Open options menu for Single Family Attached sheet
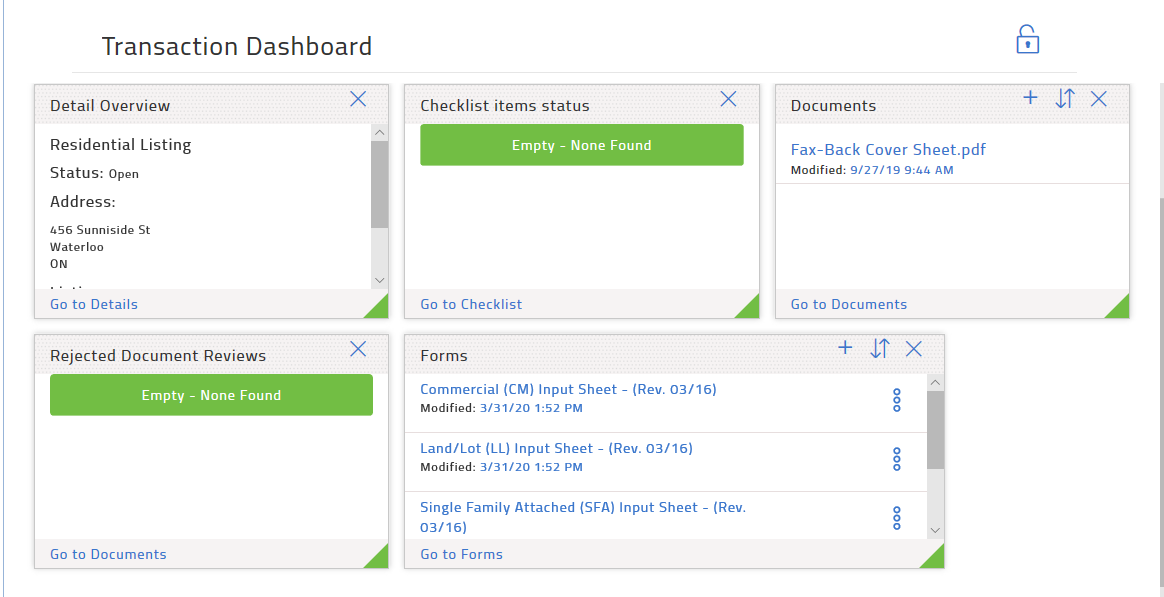 click(x=896, y=516)
